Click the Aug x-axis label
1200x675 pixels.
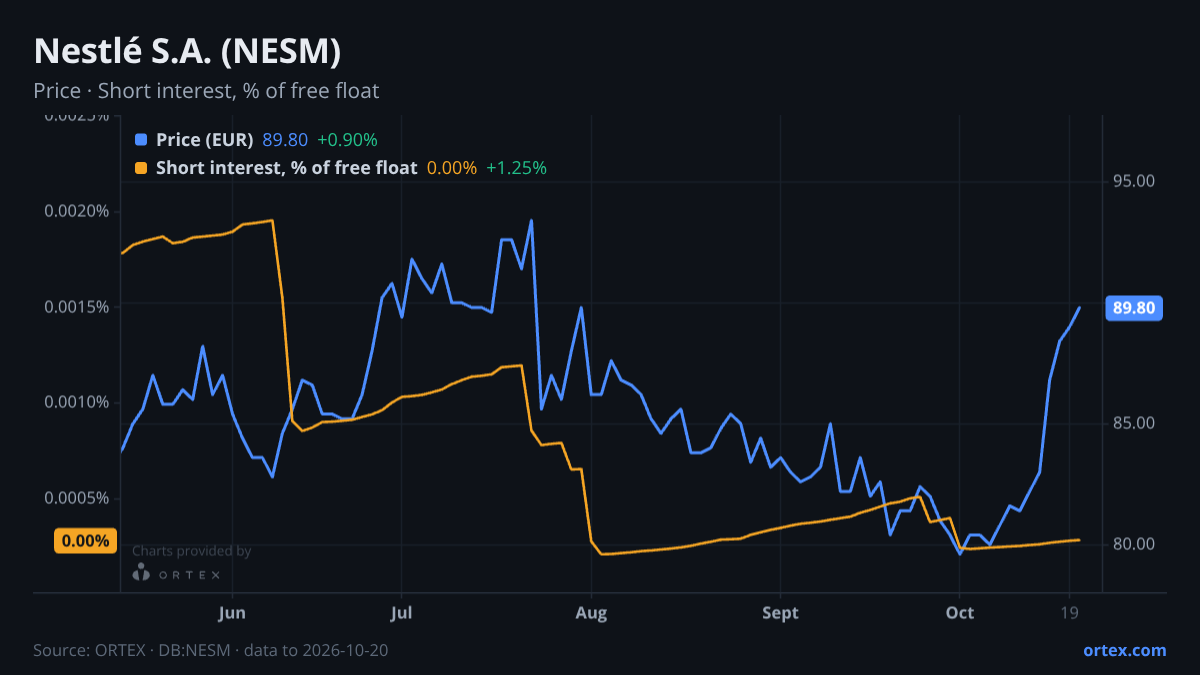592,613
